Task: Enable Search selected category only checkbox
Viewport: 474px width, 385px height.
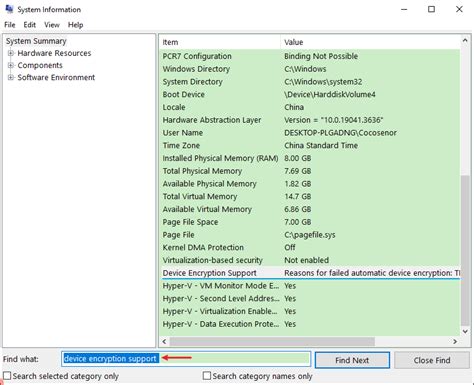Action: pos(7,376)
